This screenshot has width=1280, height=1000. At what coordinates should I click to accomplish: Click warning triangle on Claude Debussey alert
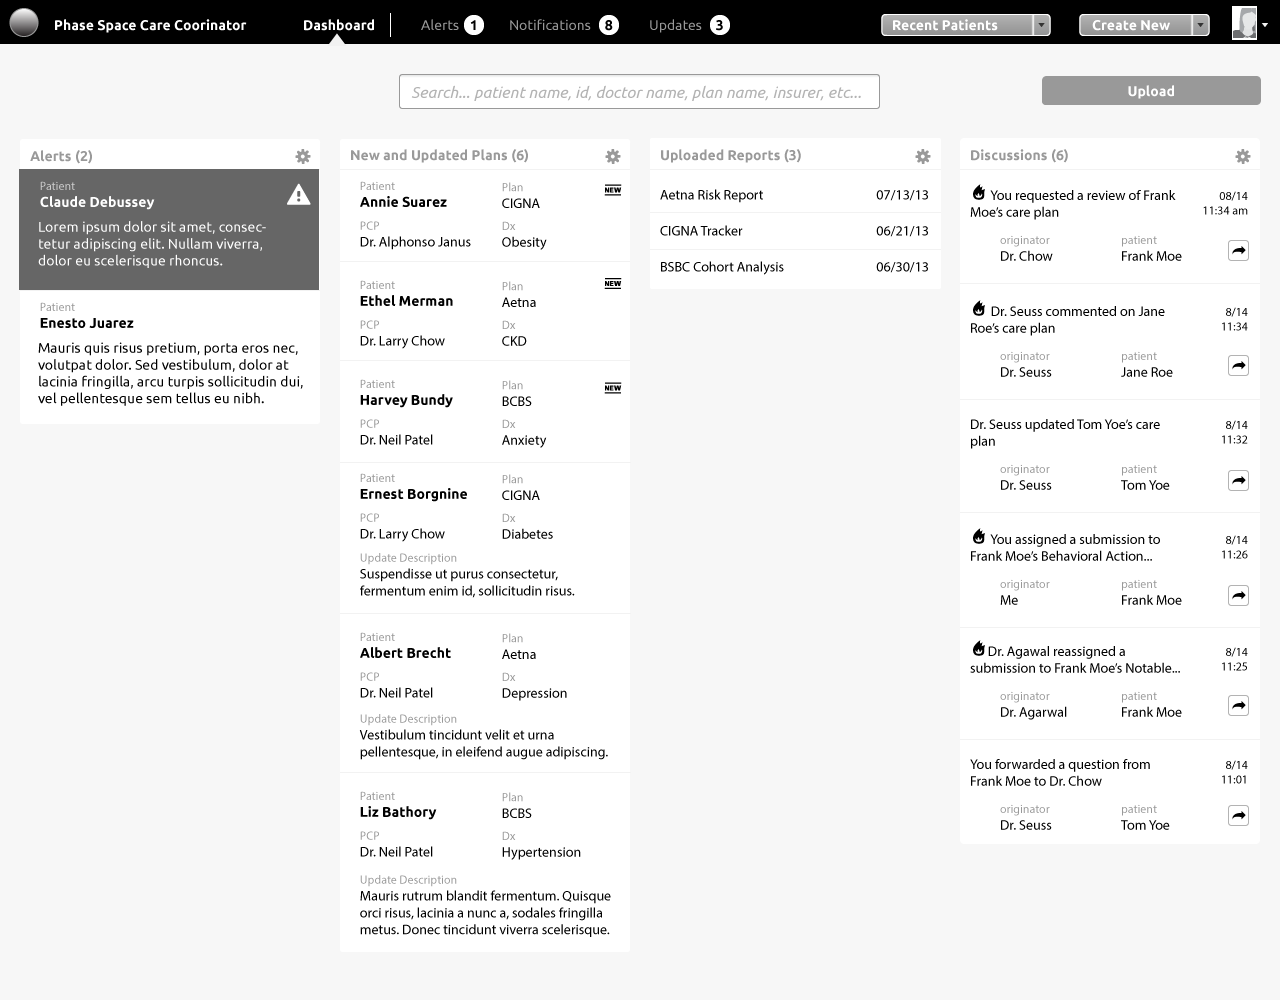pos(298,194)
